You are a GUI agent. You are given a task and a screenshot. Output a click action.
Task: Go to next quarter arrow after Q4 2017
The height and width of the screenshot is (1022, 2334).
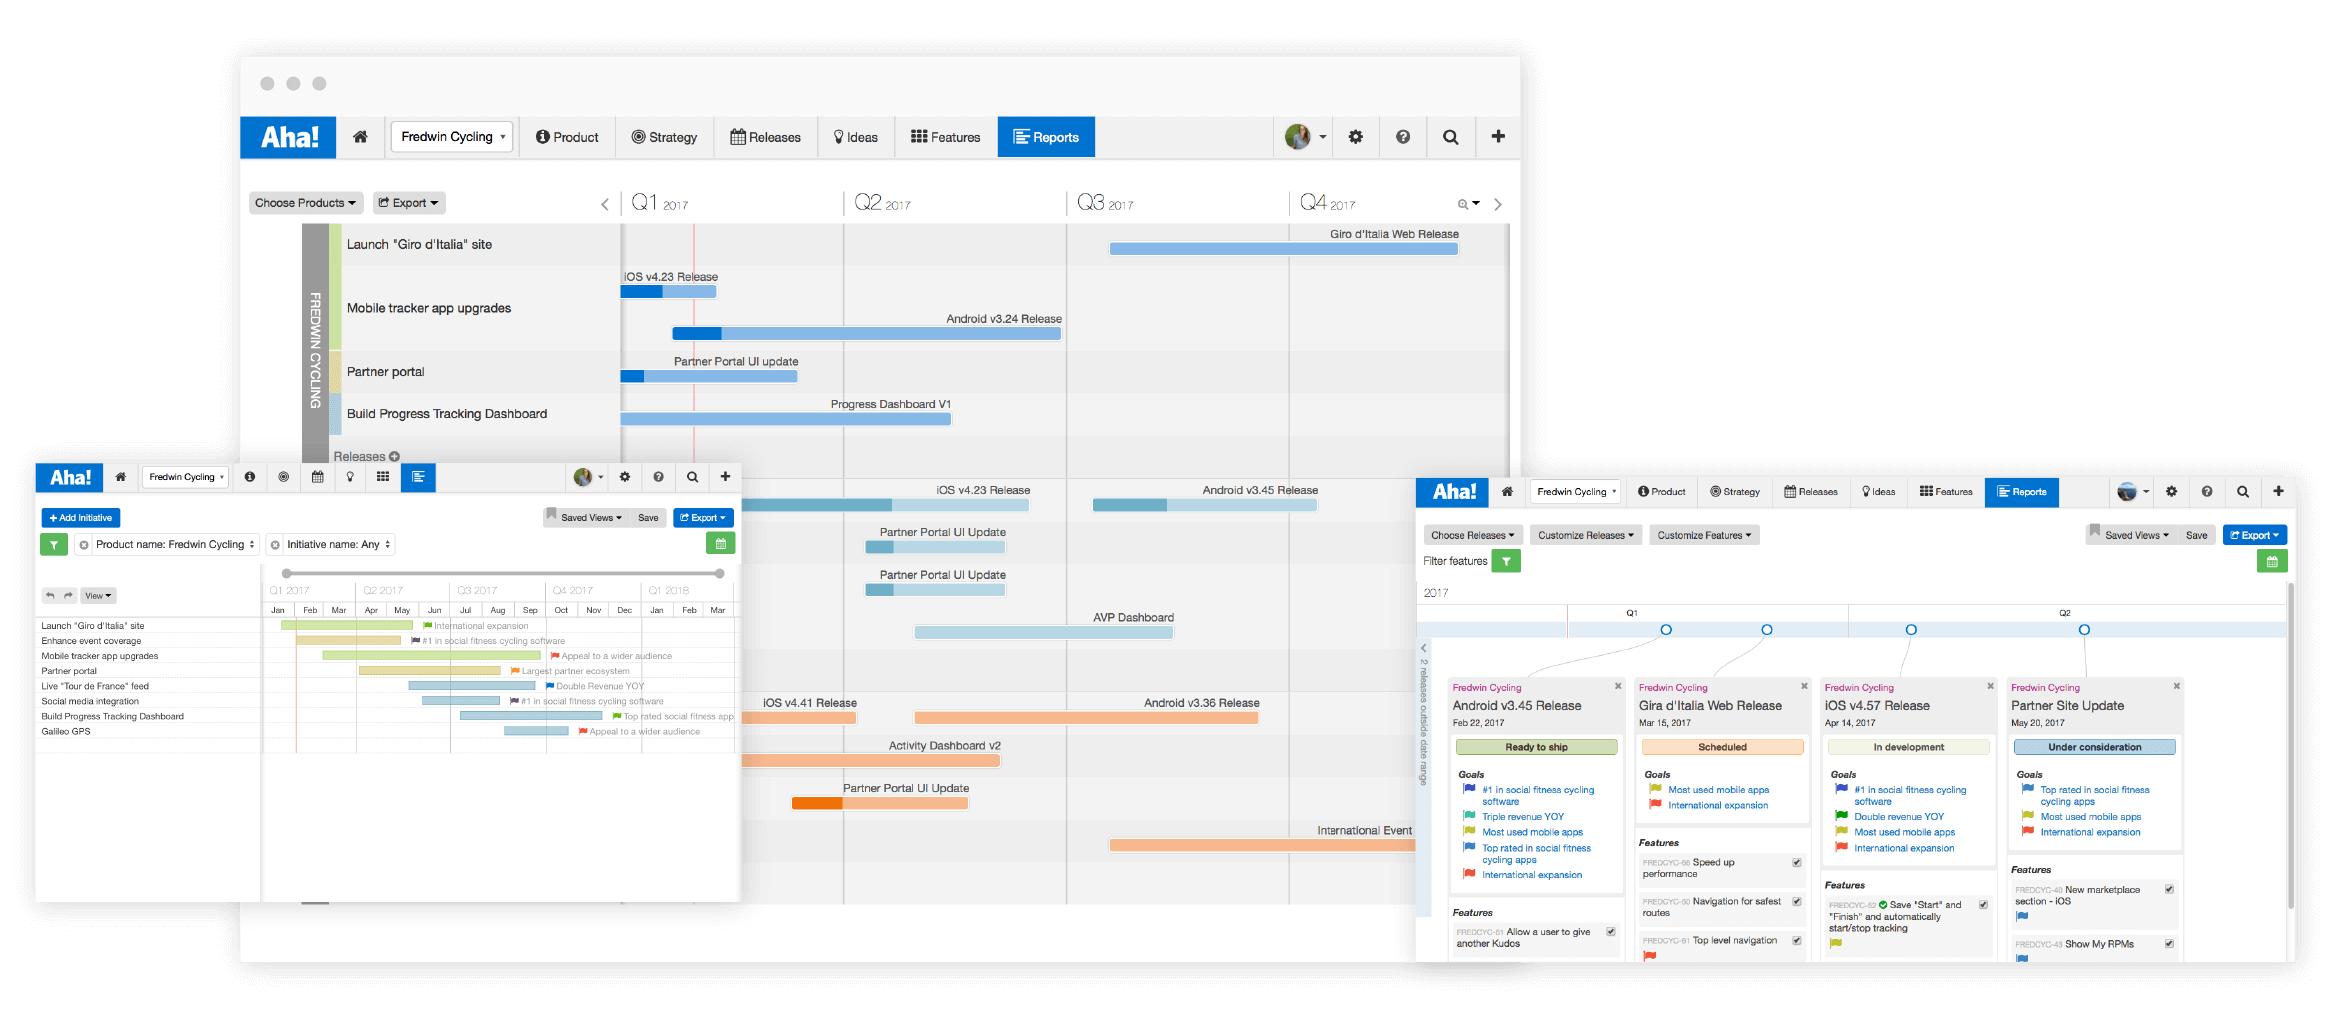[1497, 204]
